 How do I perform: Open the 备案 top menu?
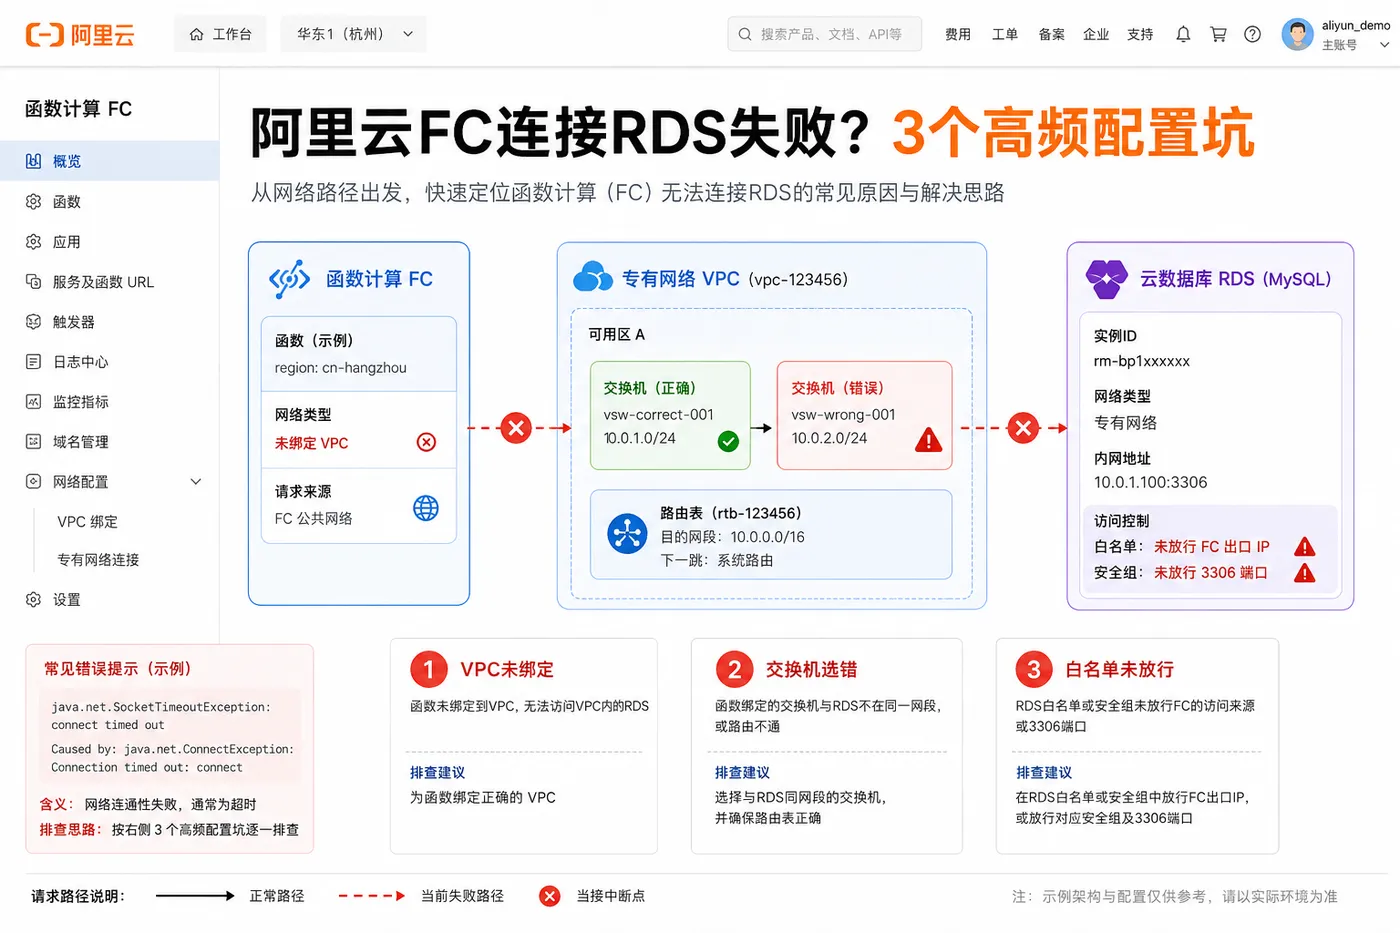point(1051,34)
